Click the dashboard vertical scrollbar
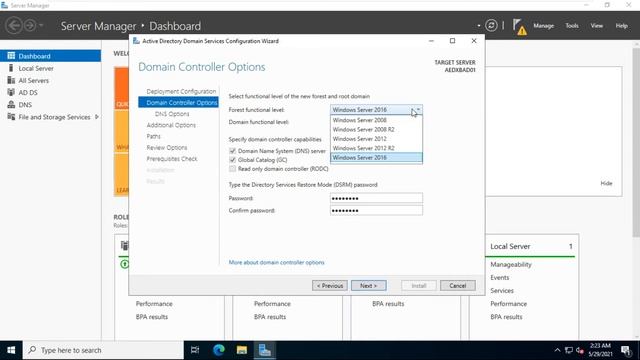Image resolution: width=640 pixels, height=360 pixels. [x=636, y=143]
